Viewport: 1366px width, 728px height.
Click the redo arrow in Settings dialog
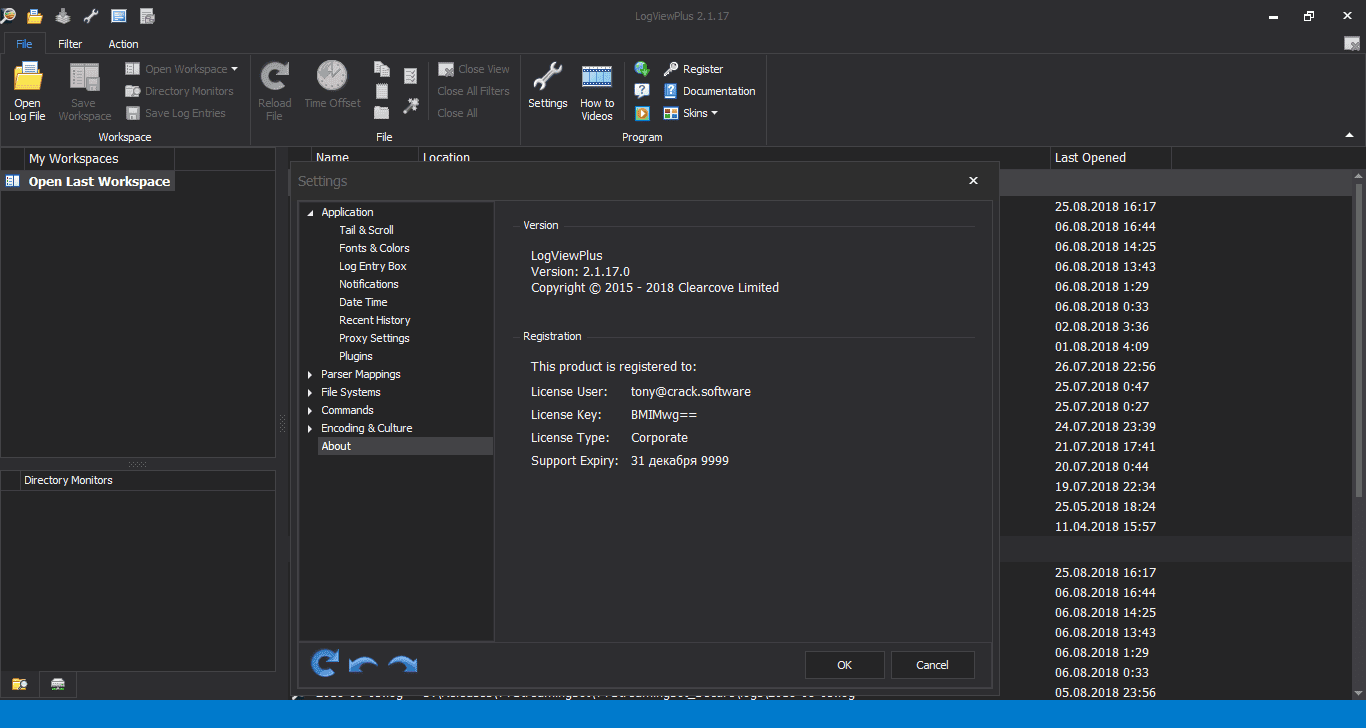coord(402,664)
